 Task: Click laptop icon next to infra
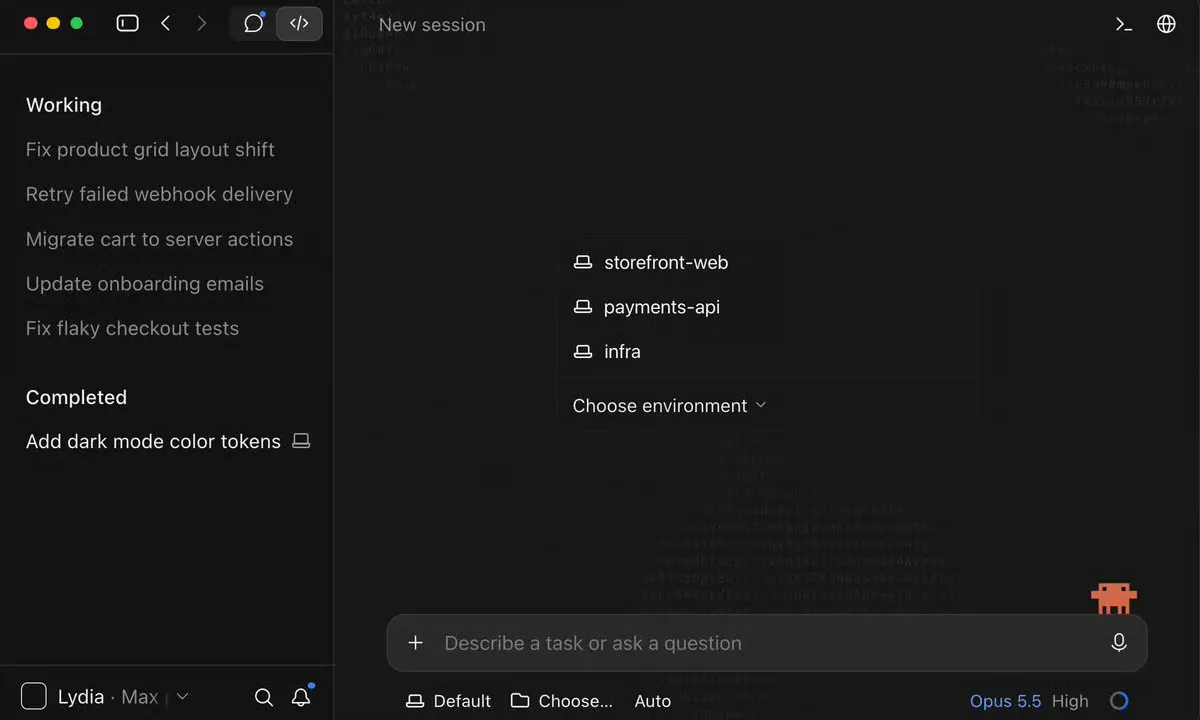click(583, 351)
